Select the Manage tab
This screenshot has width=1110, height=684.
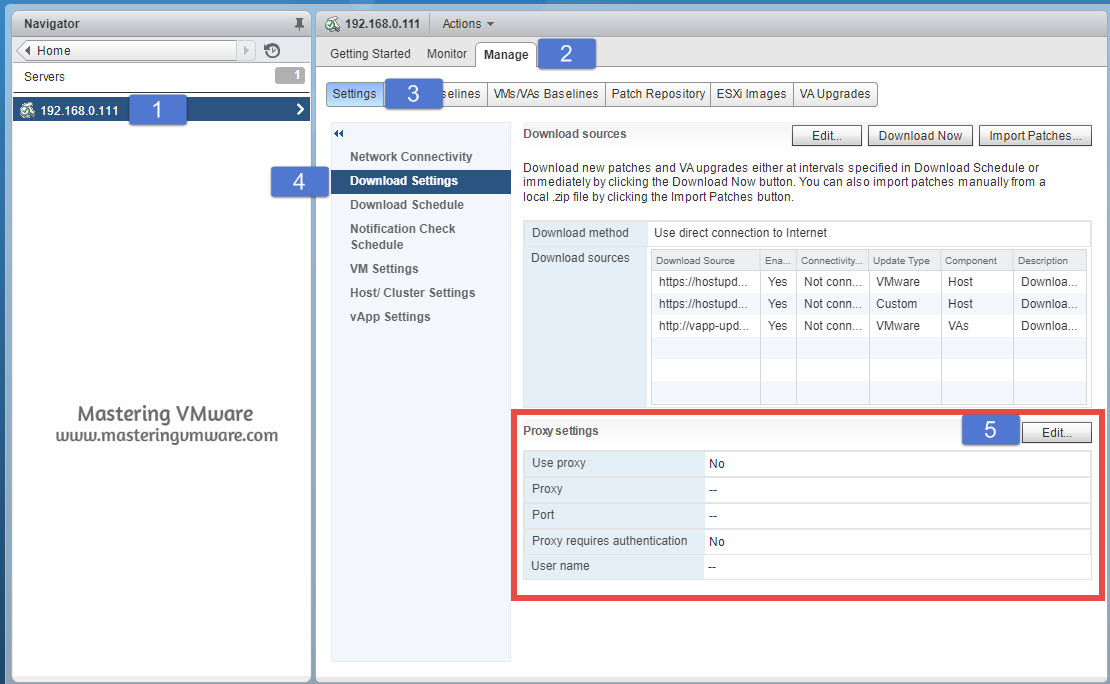click(x=506, y=55)
